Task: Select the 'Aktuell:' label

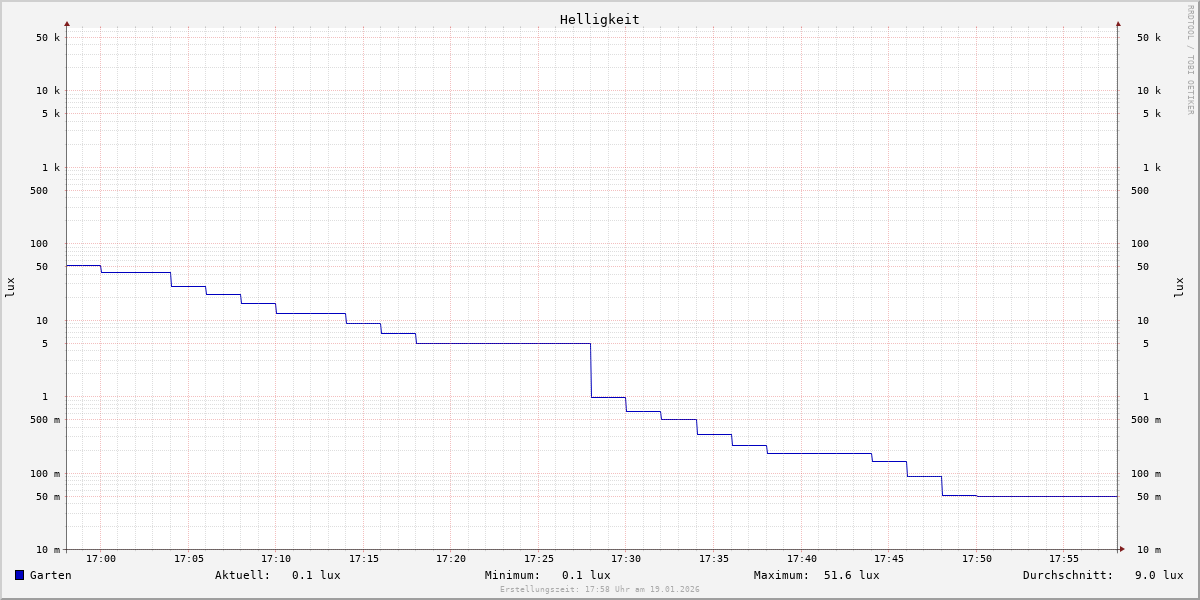Action: 243,575
